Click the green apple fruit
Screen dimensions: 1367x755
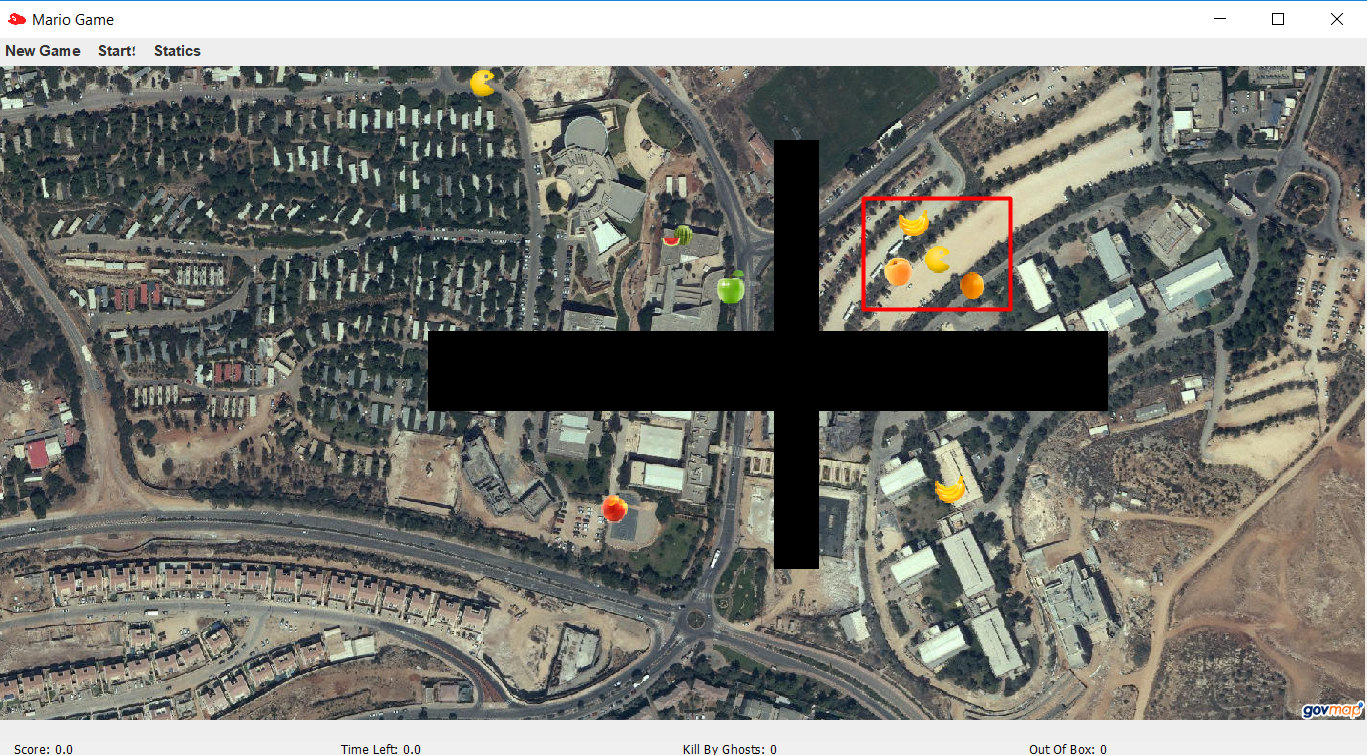coord(732,287)
